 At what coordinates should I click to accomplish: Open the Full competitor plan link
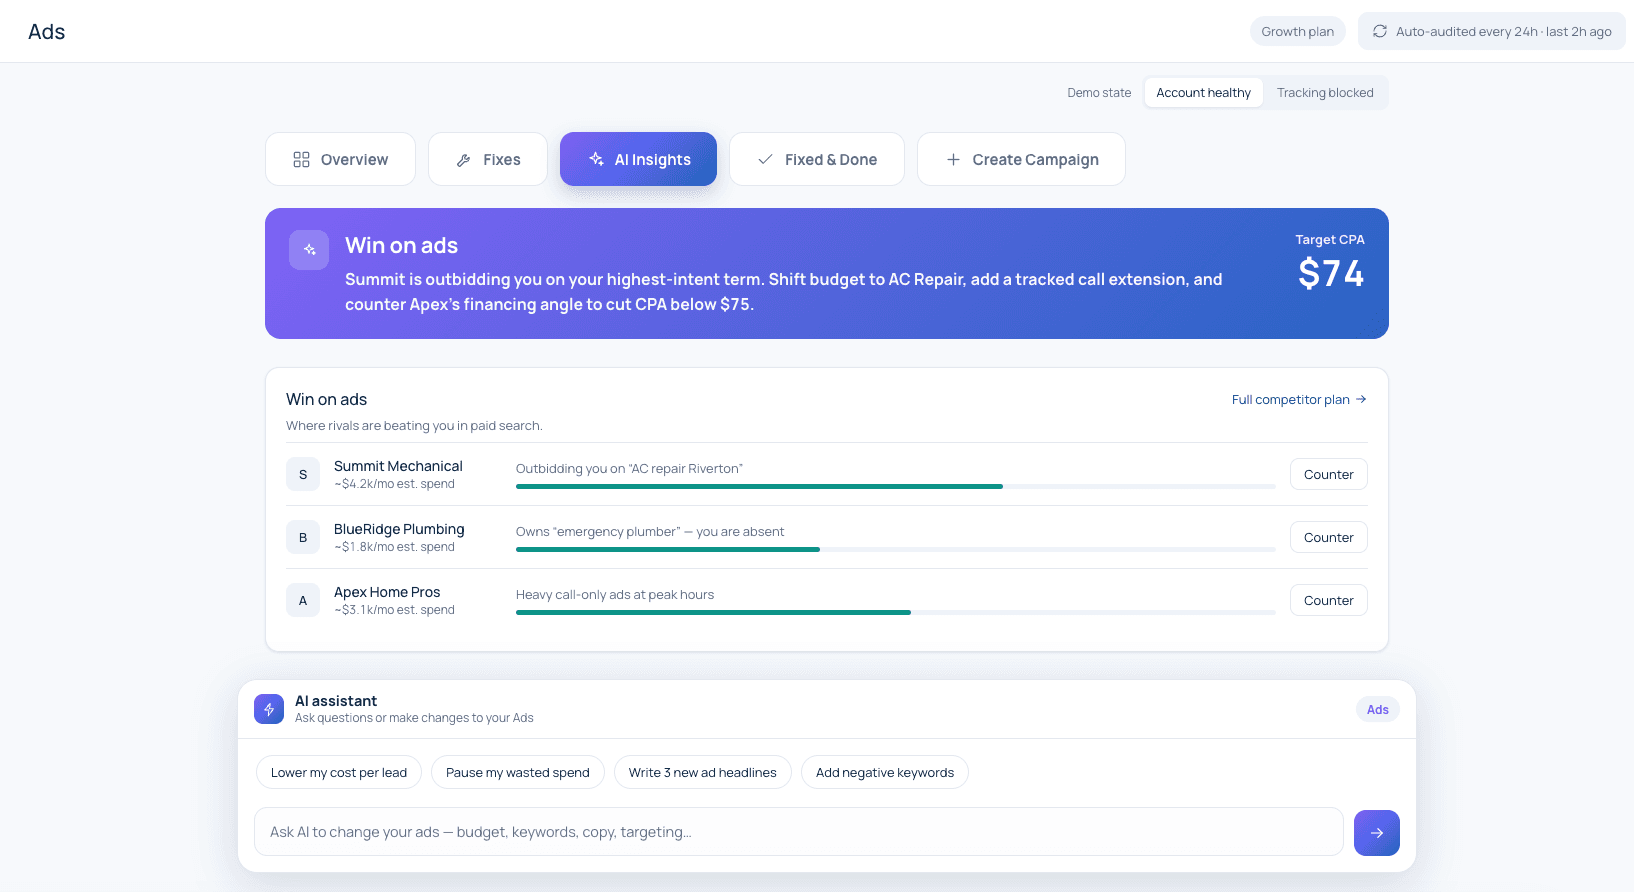tap(1299, 399)
